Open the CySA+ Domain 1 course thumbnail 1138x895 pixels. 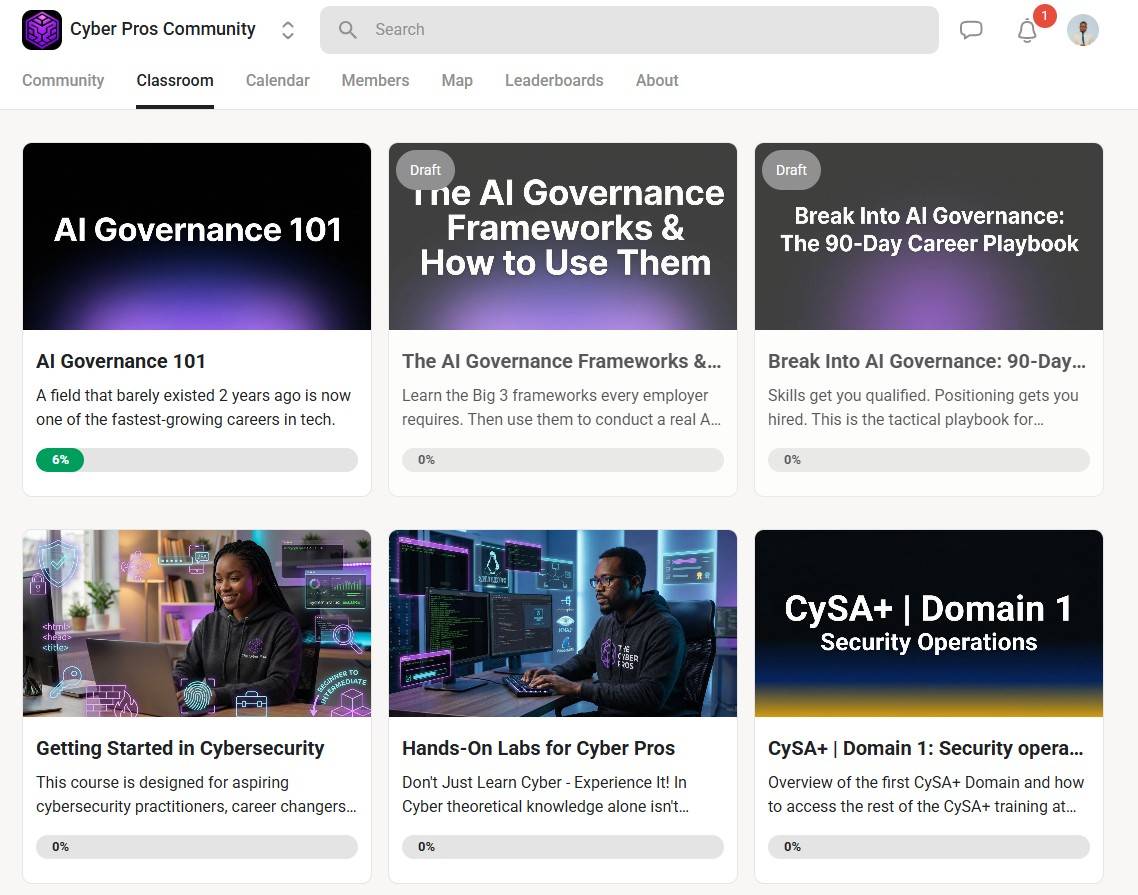click(929, 623)
